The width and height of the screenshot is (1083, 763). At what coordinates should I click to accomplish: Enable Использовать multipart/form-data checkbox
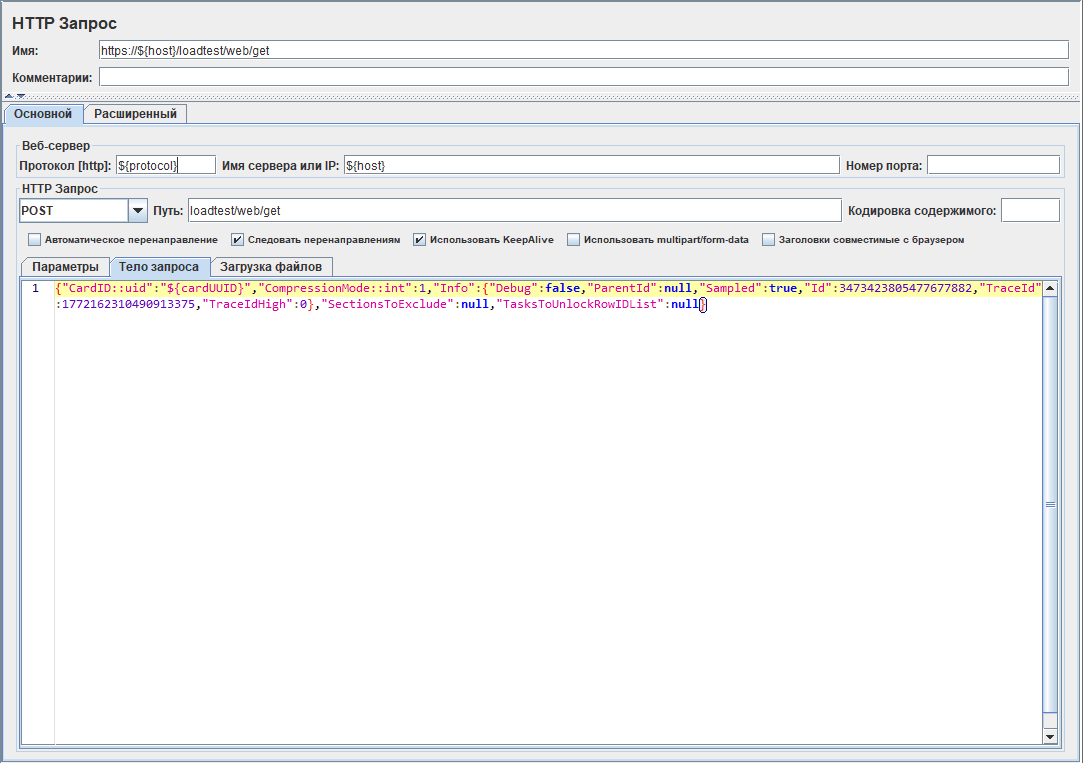coord(573,240)
